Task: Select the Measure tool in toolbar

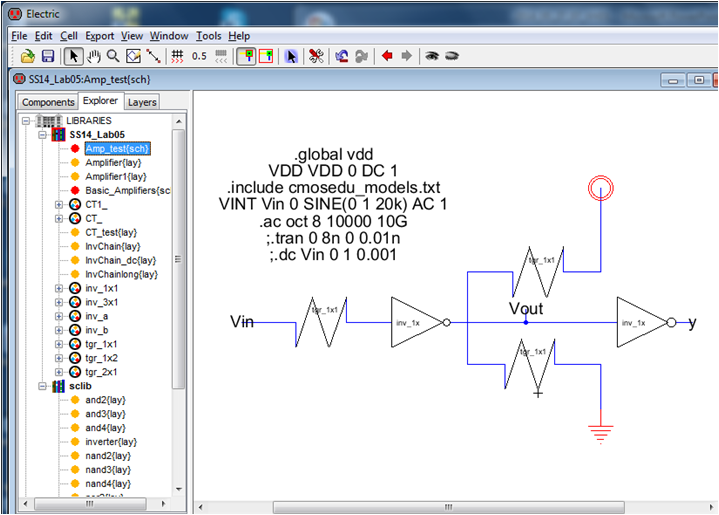Action: point(152,56)
